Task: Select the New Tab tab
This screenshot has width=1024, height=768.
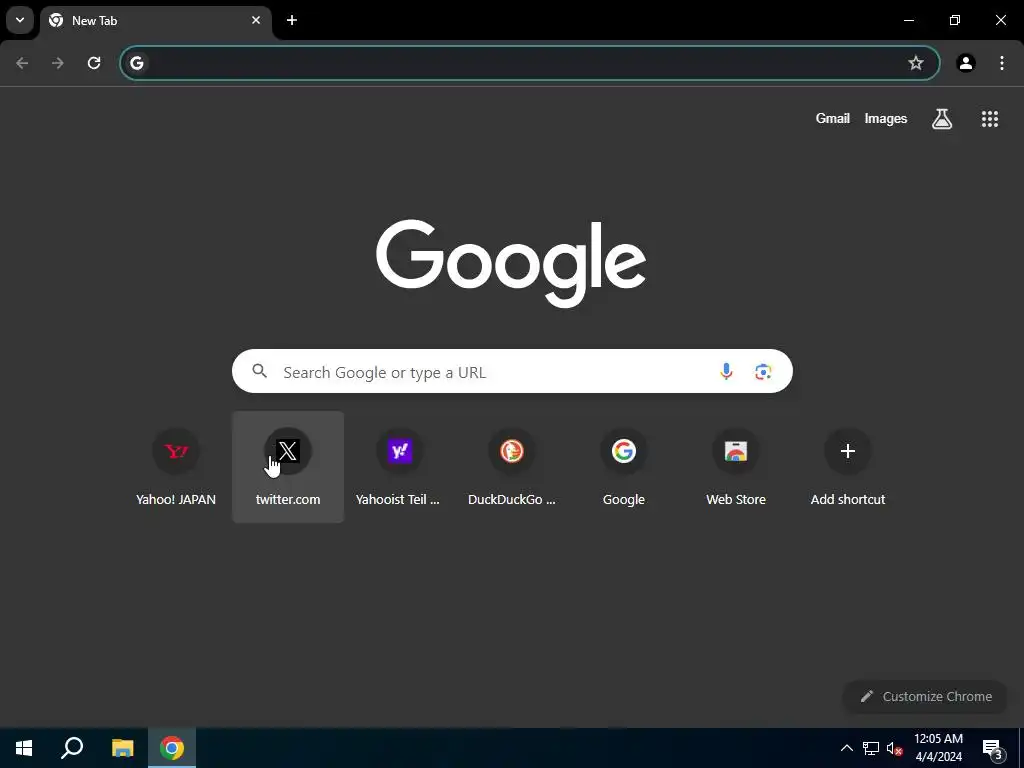Action: pos(155,22)
